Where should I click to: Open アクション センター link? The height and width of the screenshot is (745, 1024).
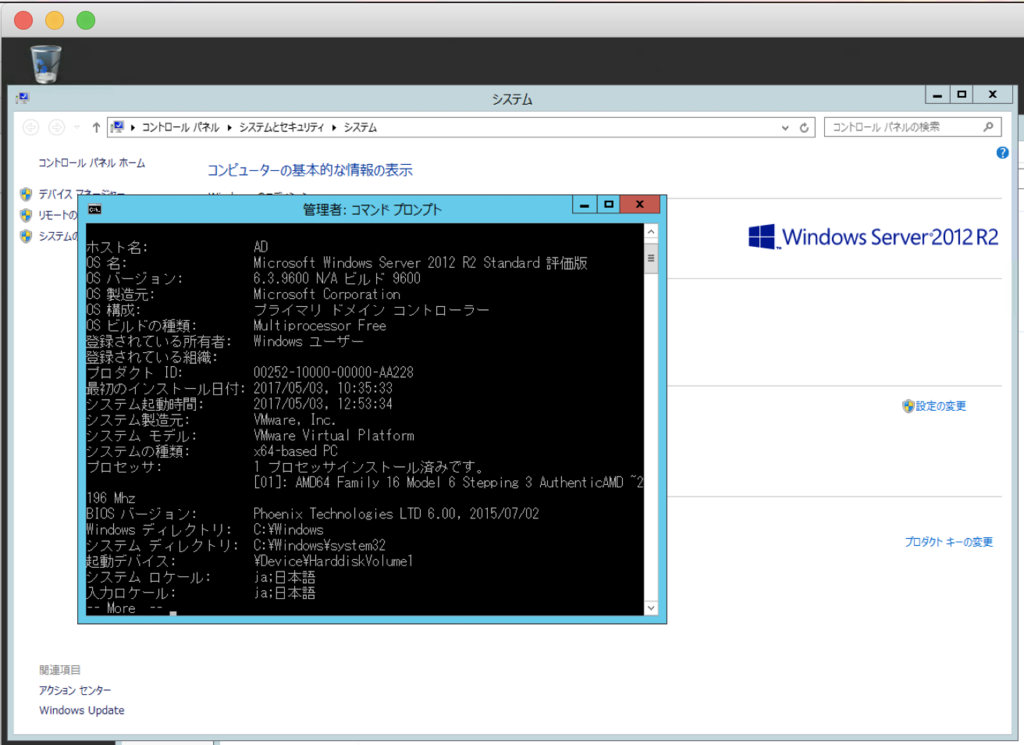point(75,690)
